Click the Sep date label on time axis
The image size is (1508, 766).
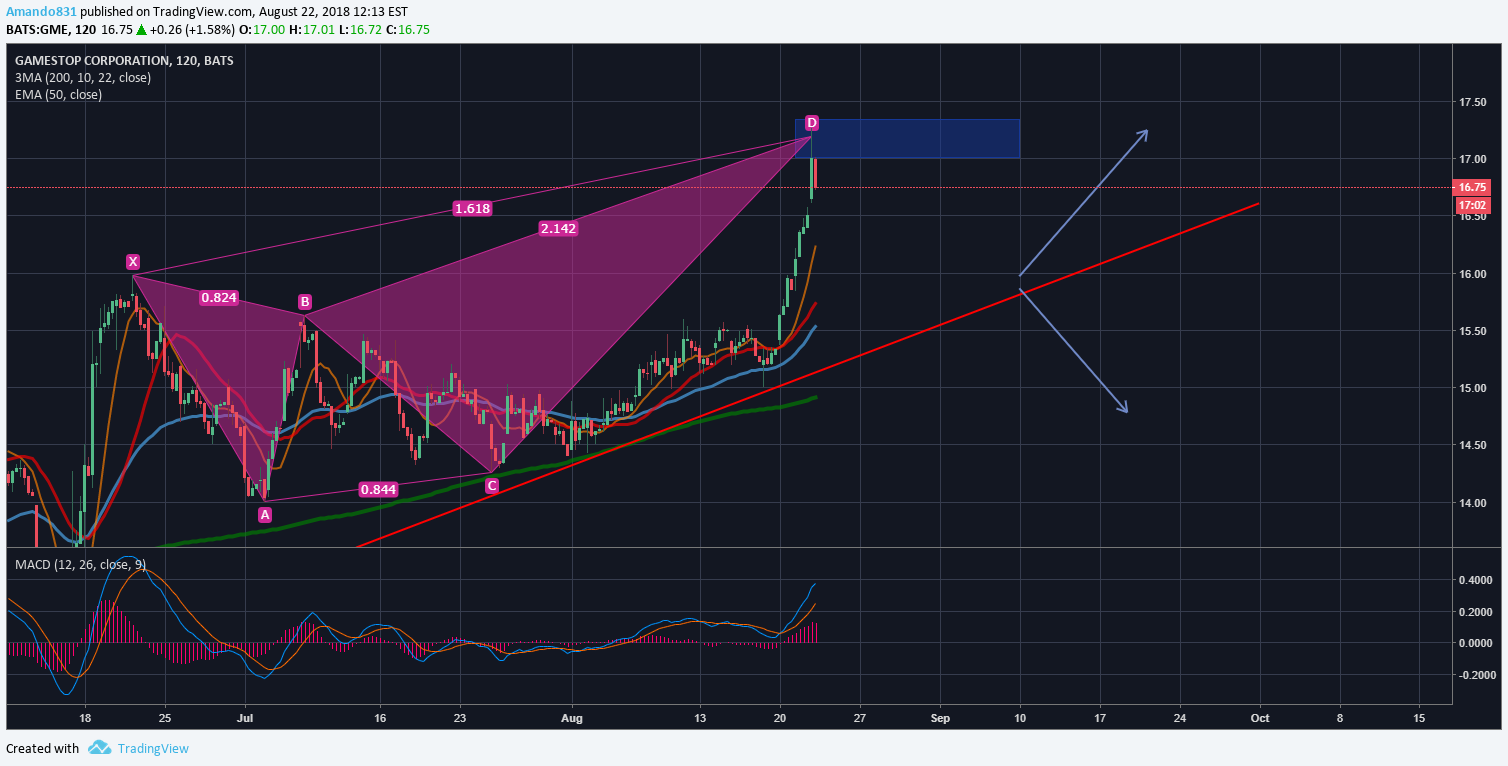[940, 718]
